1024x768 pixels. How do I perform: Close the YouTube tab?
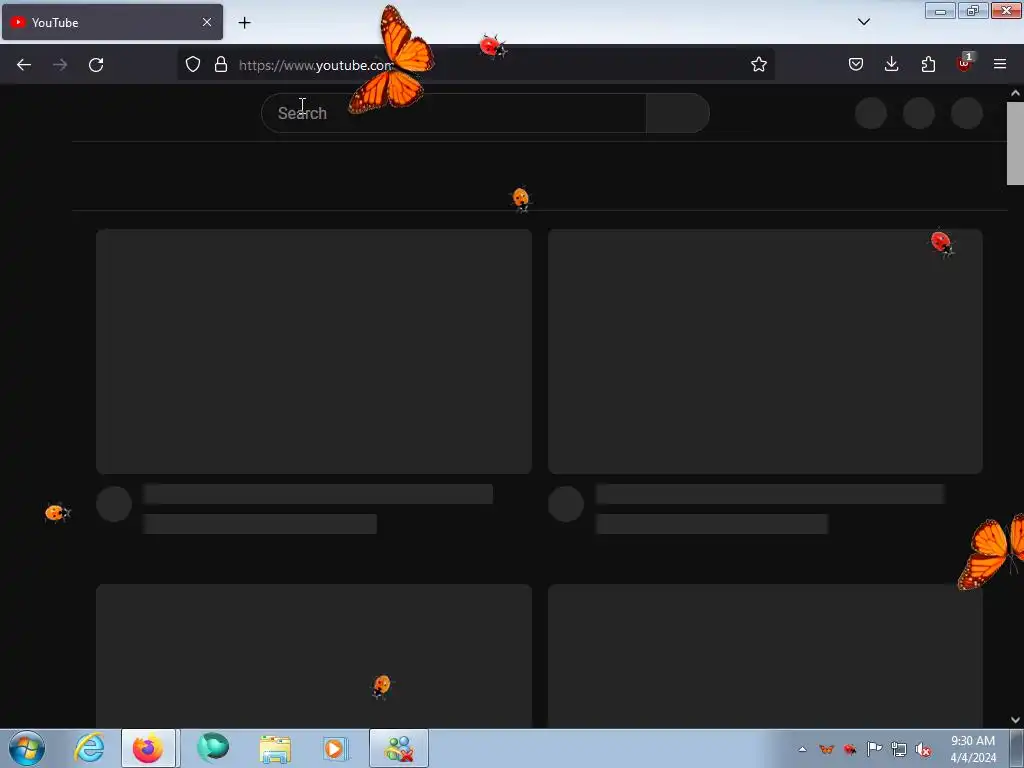click(206, 22)
